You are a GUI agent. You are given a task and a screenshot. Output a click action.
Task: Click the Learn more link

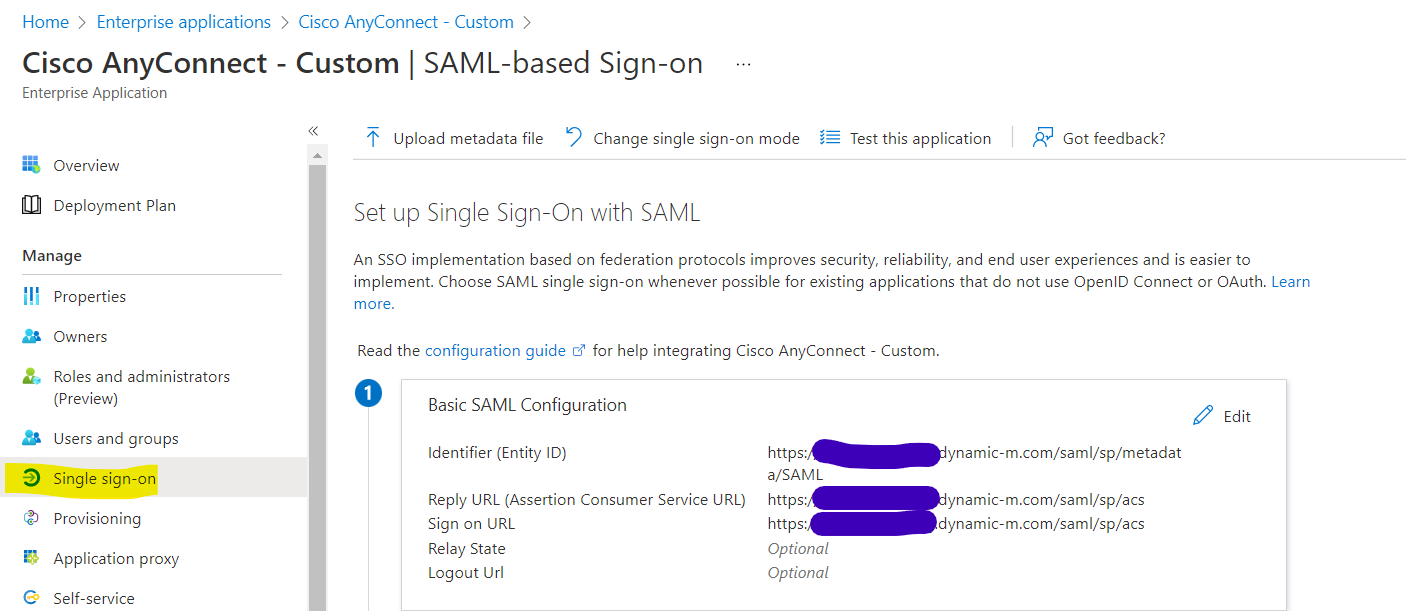tap(1291, 281)
